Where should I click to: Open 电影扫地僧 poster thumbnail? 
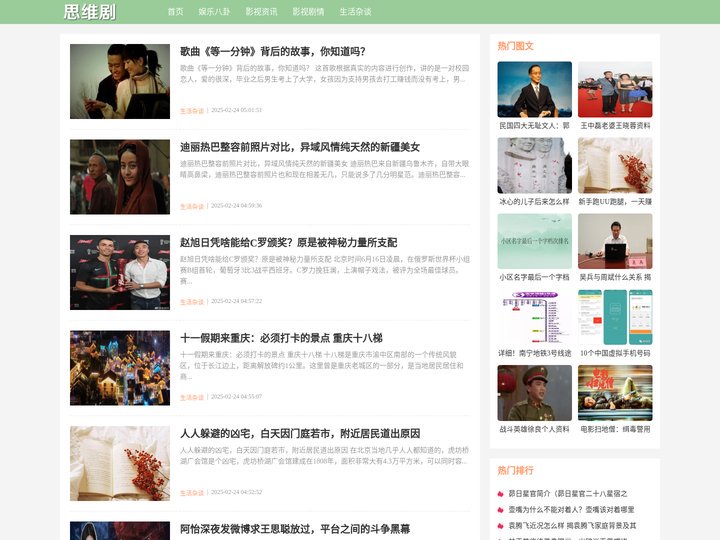615,393
